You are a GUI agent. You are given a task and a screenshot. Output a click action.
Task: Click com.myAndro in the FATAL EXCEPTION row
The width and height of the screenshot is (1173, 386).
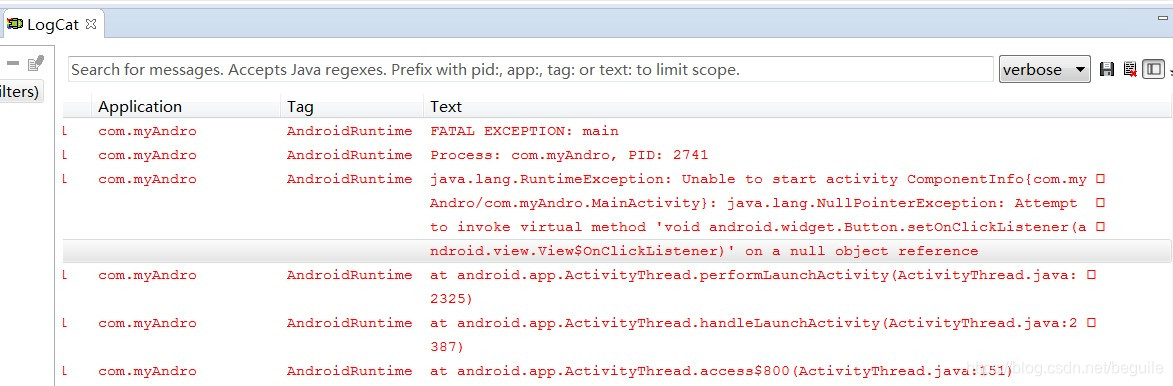(147, 131)
